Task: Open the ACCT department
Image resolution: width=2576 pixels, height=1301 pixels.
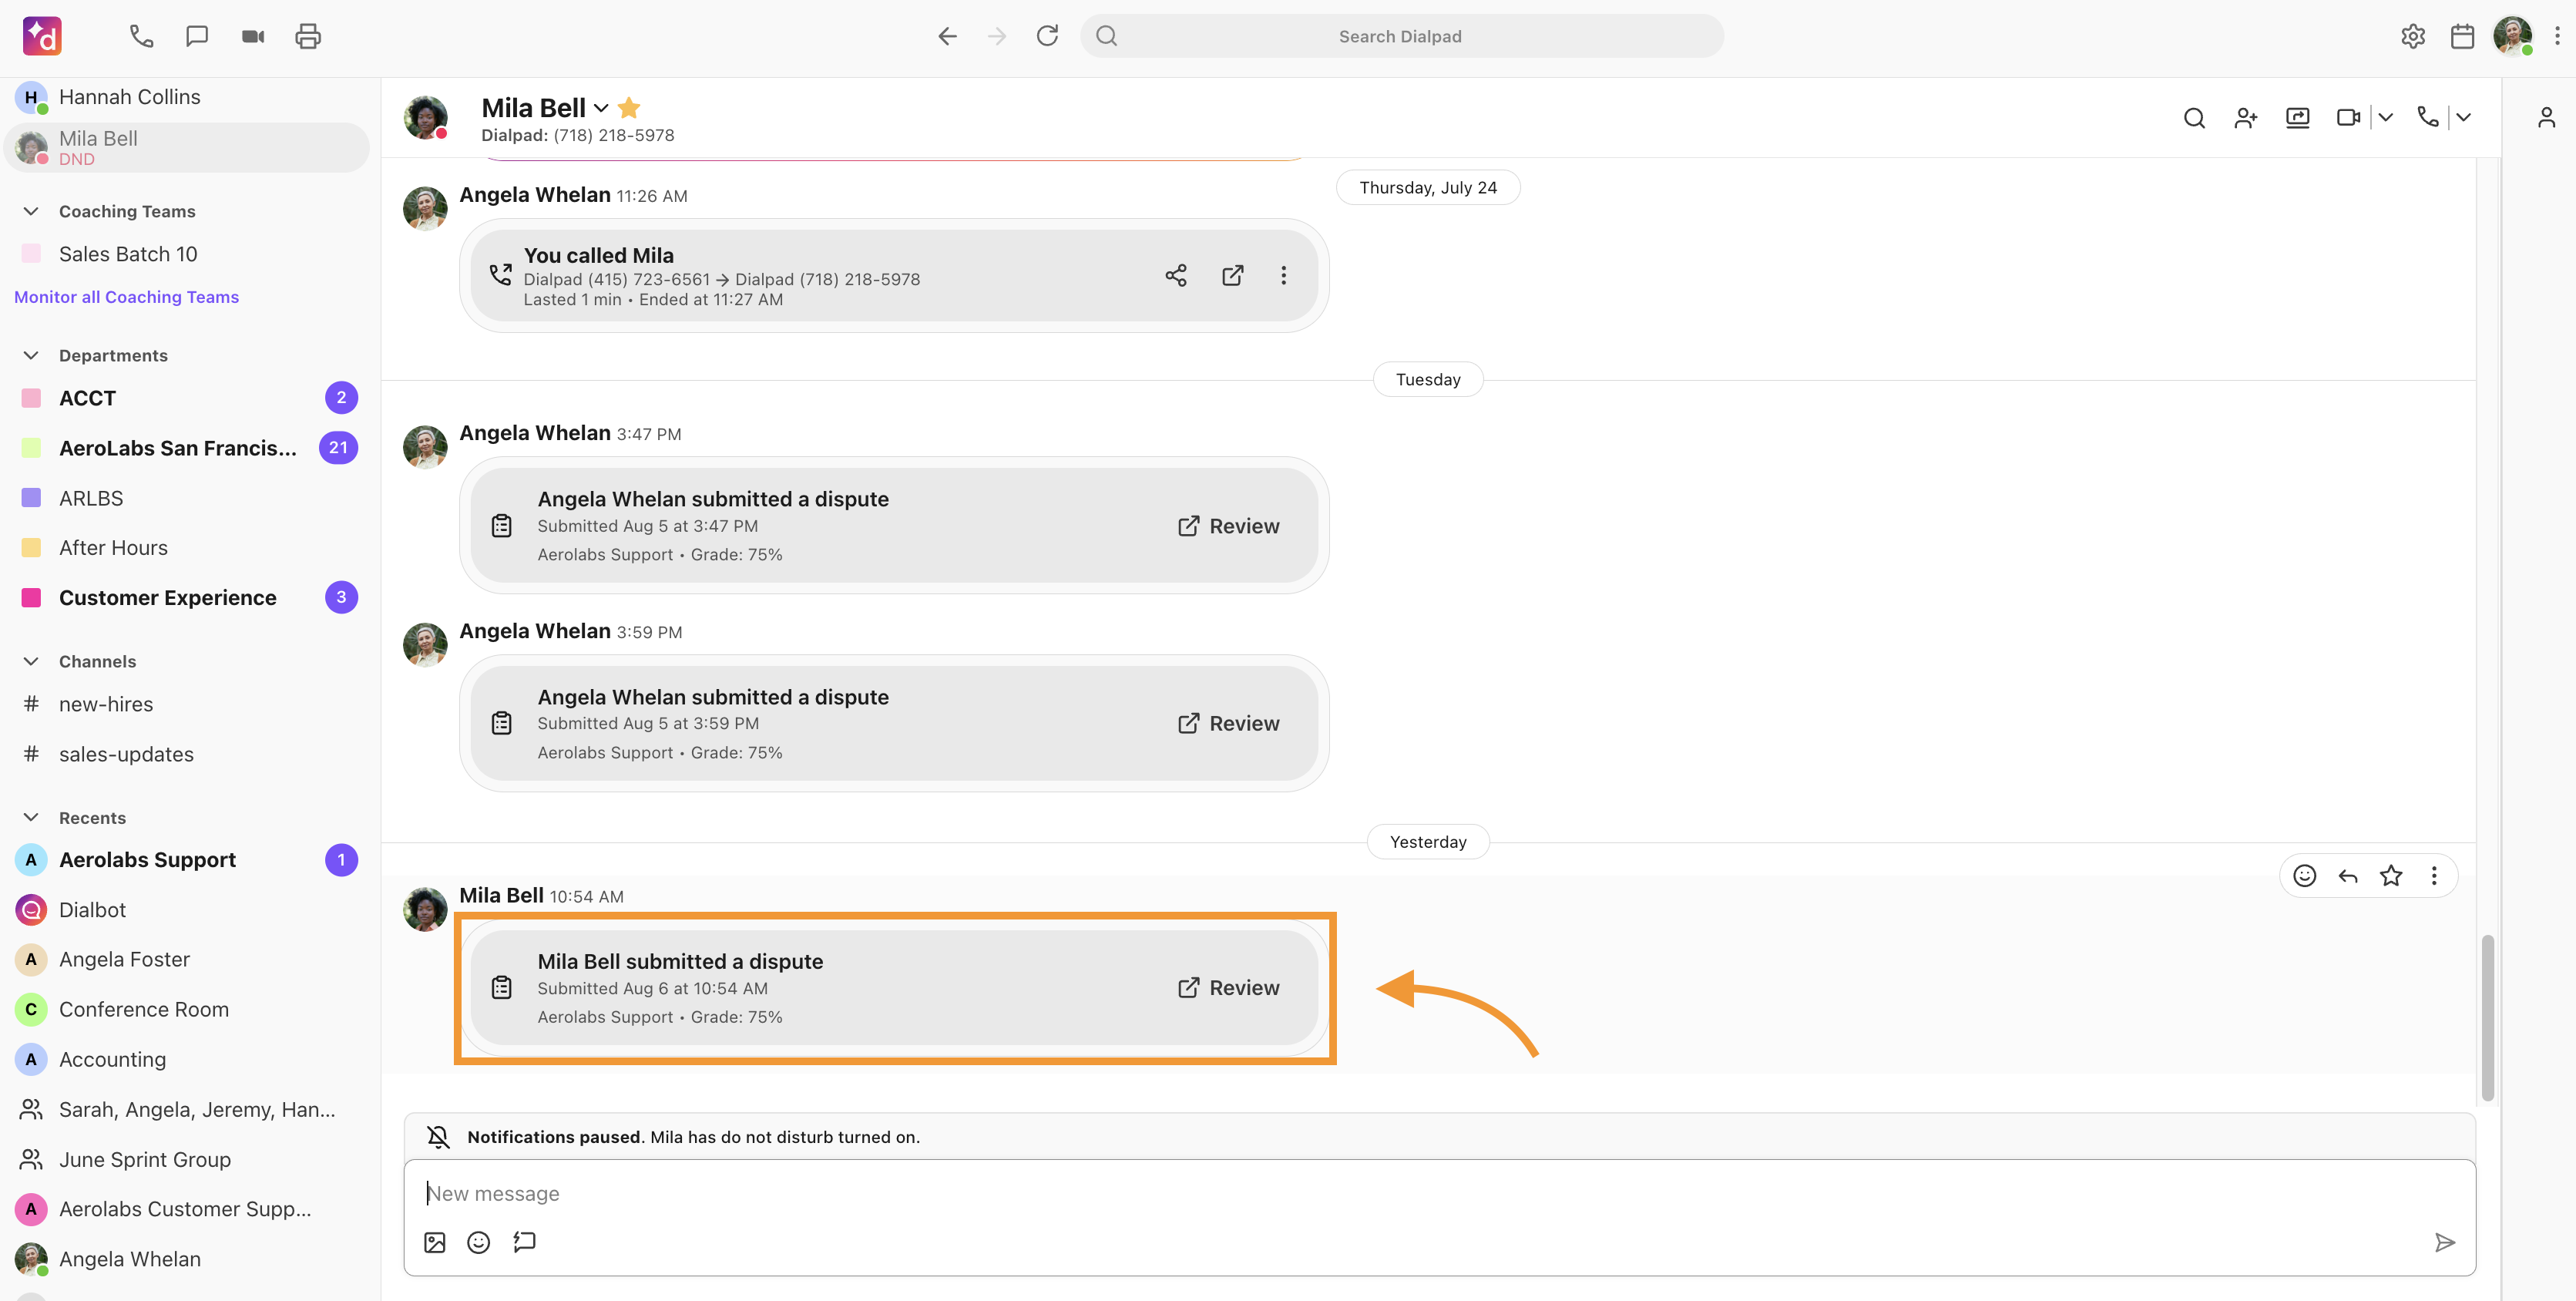Action: [x=187, y=398]
